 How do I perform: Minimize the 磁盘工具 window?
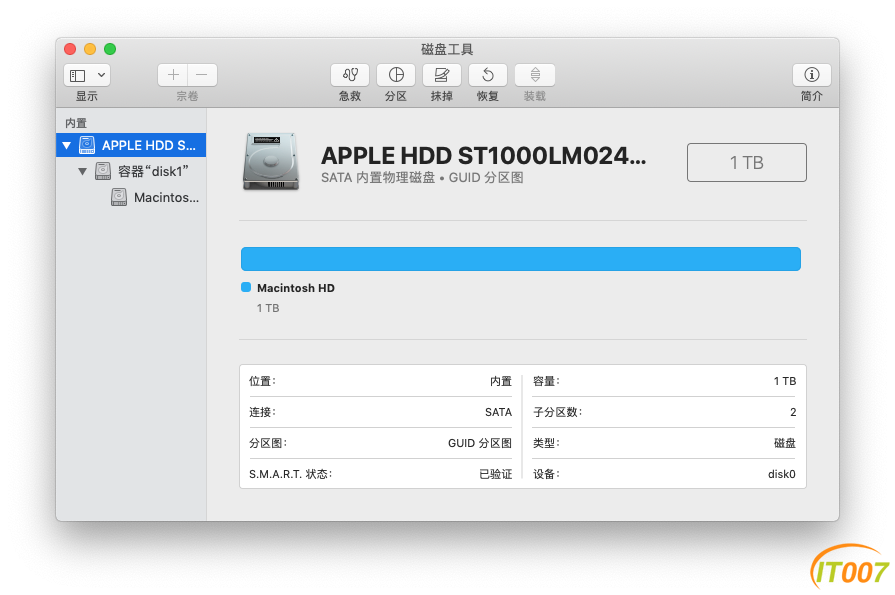click(x=90, y=49)
